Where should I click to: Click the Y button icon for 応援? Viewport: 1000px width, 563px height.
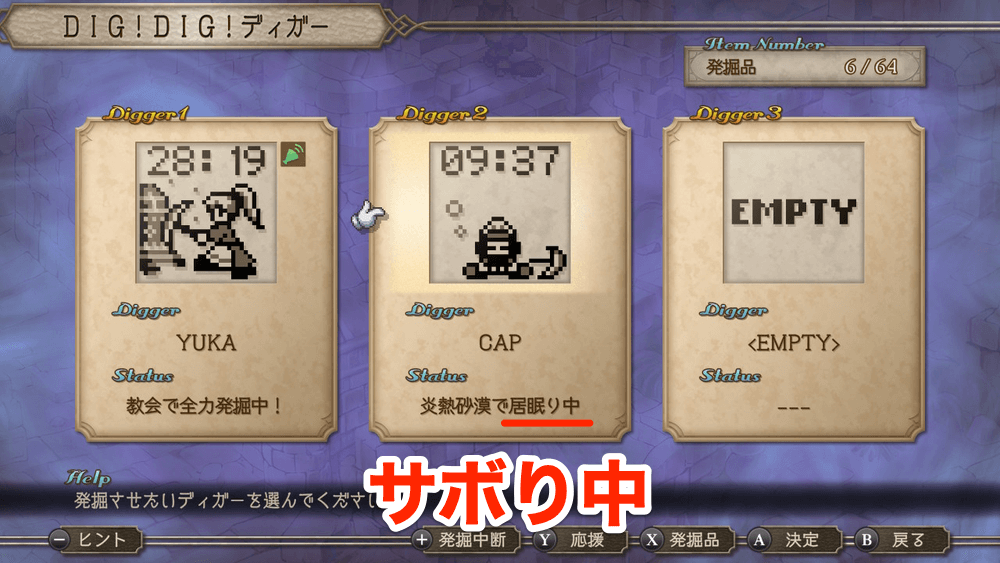coord(544,540)
